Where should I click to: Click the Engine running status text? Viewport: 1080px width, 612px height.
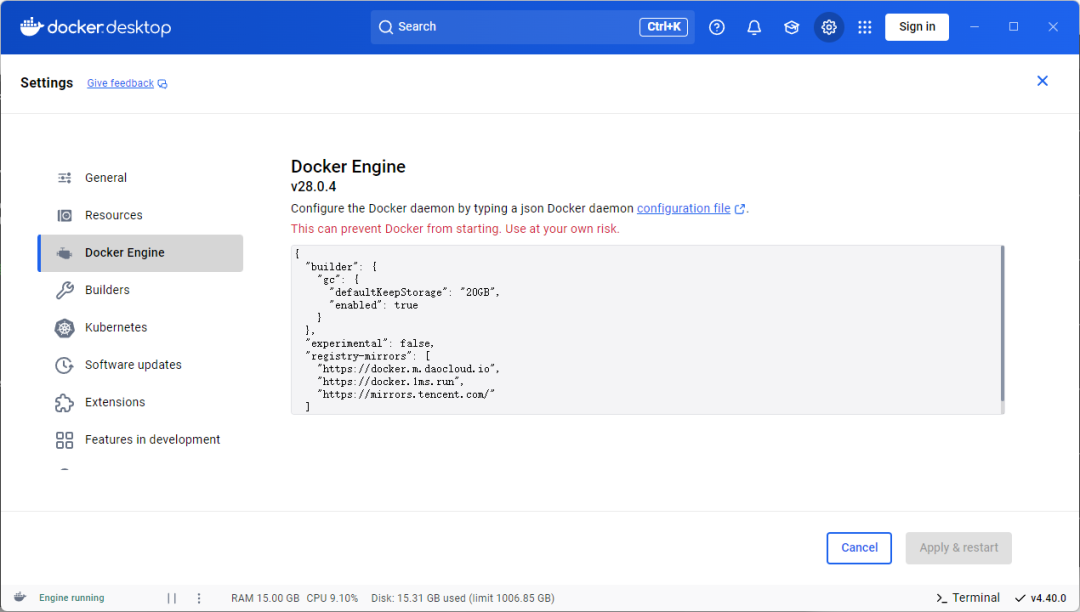tap(72, 598)
